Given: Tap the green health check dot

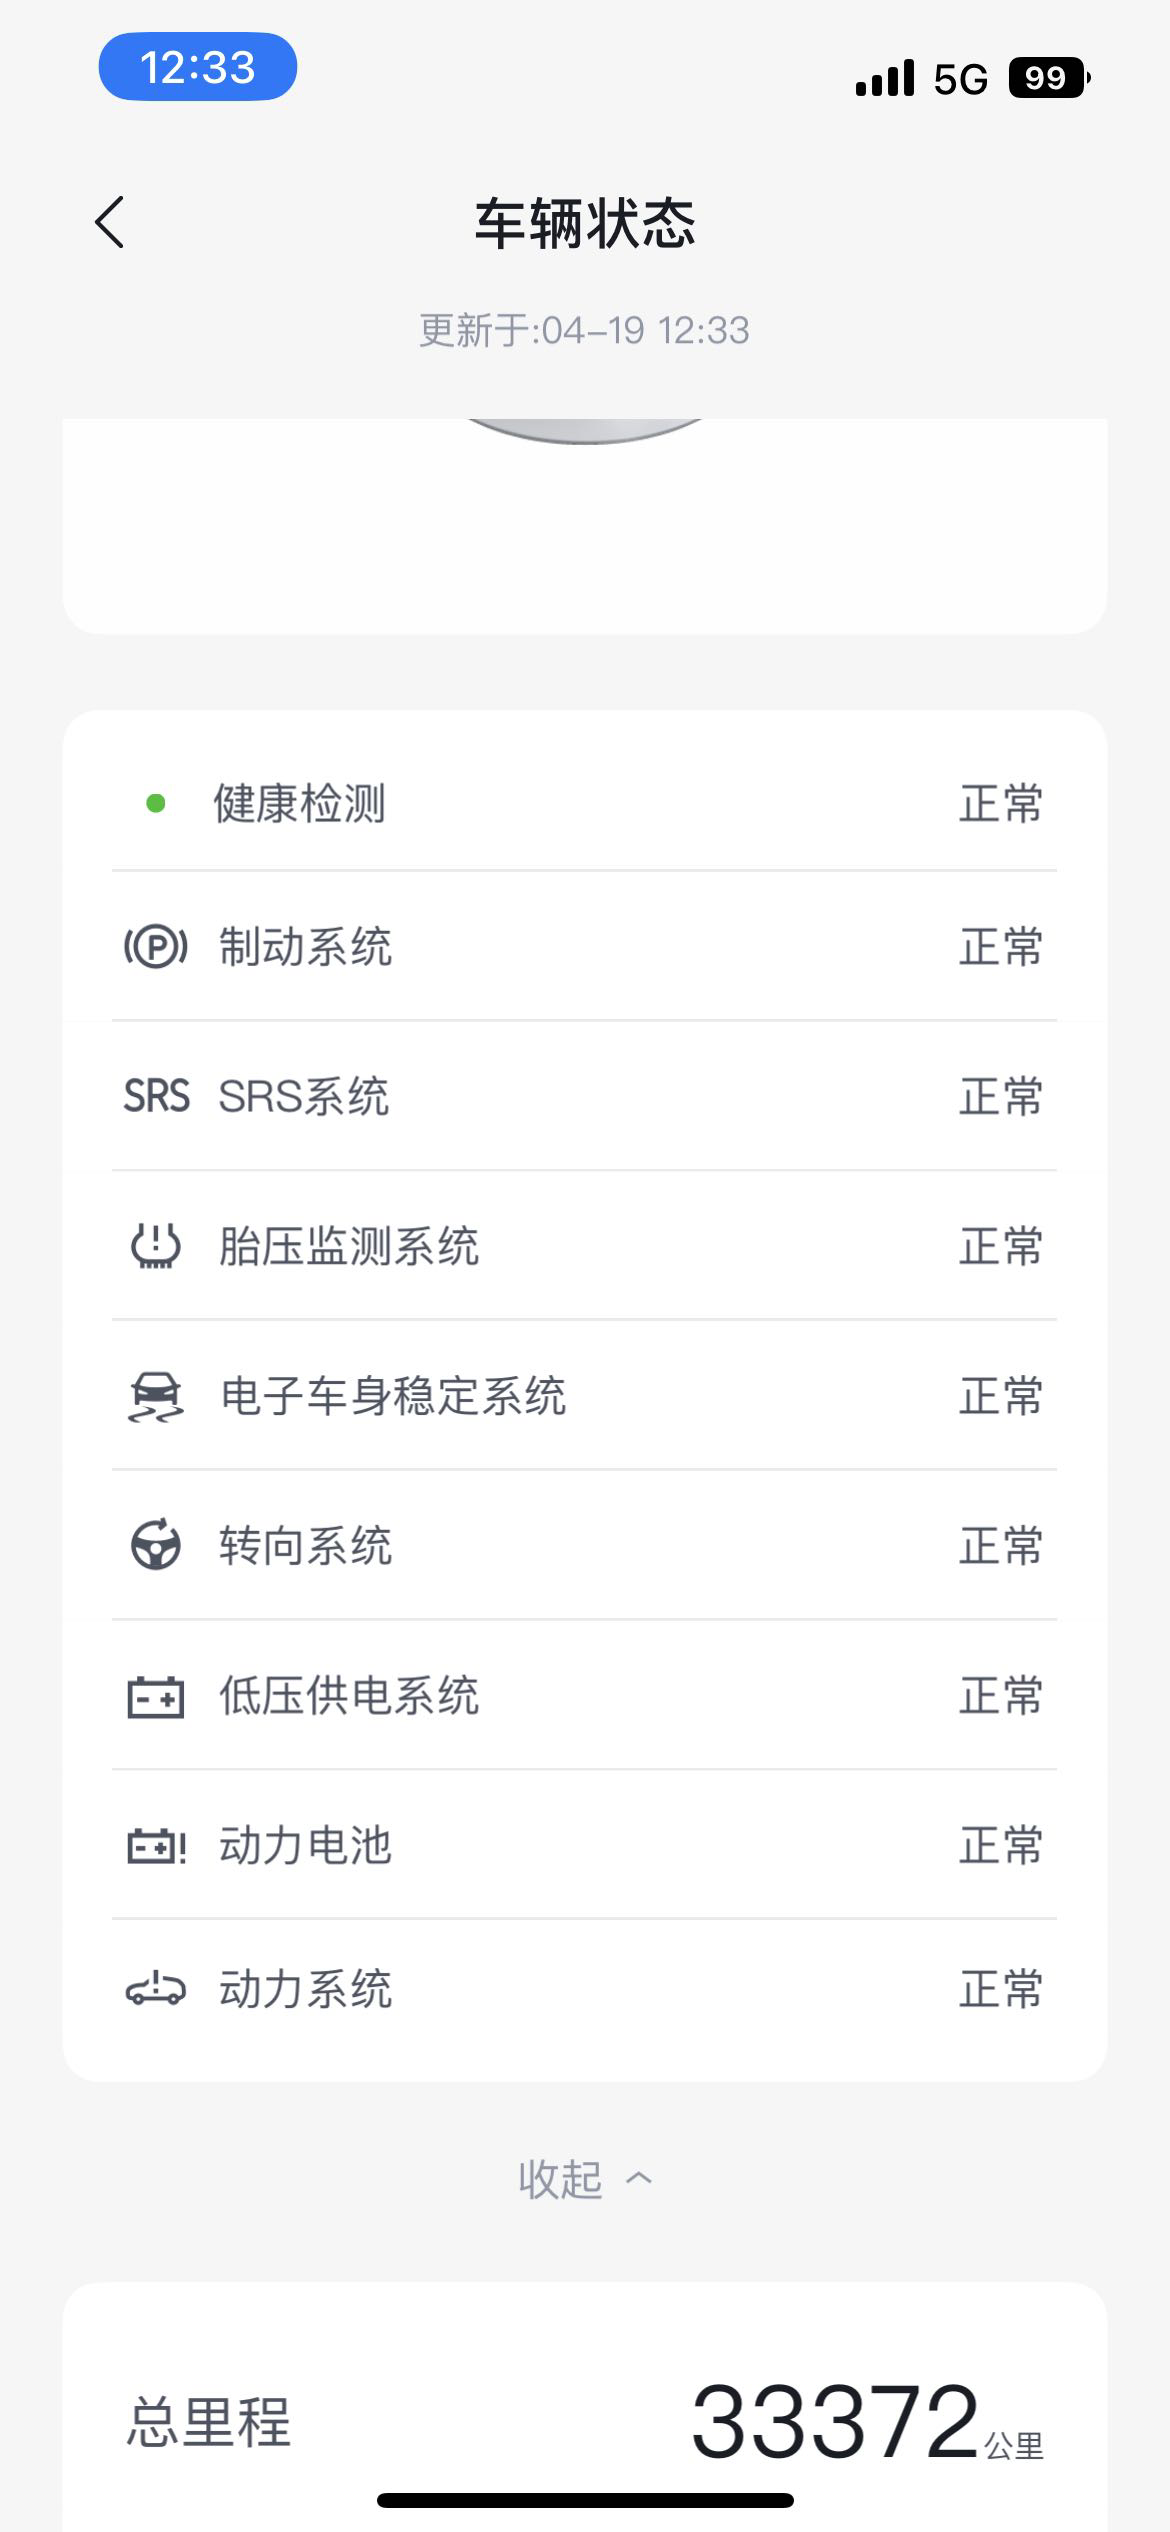Looking at the screenshot, I should pyautogui.click(x=156, y=803).
